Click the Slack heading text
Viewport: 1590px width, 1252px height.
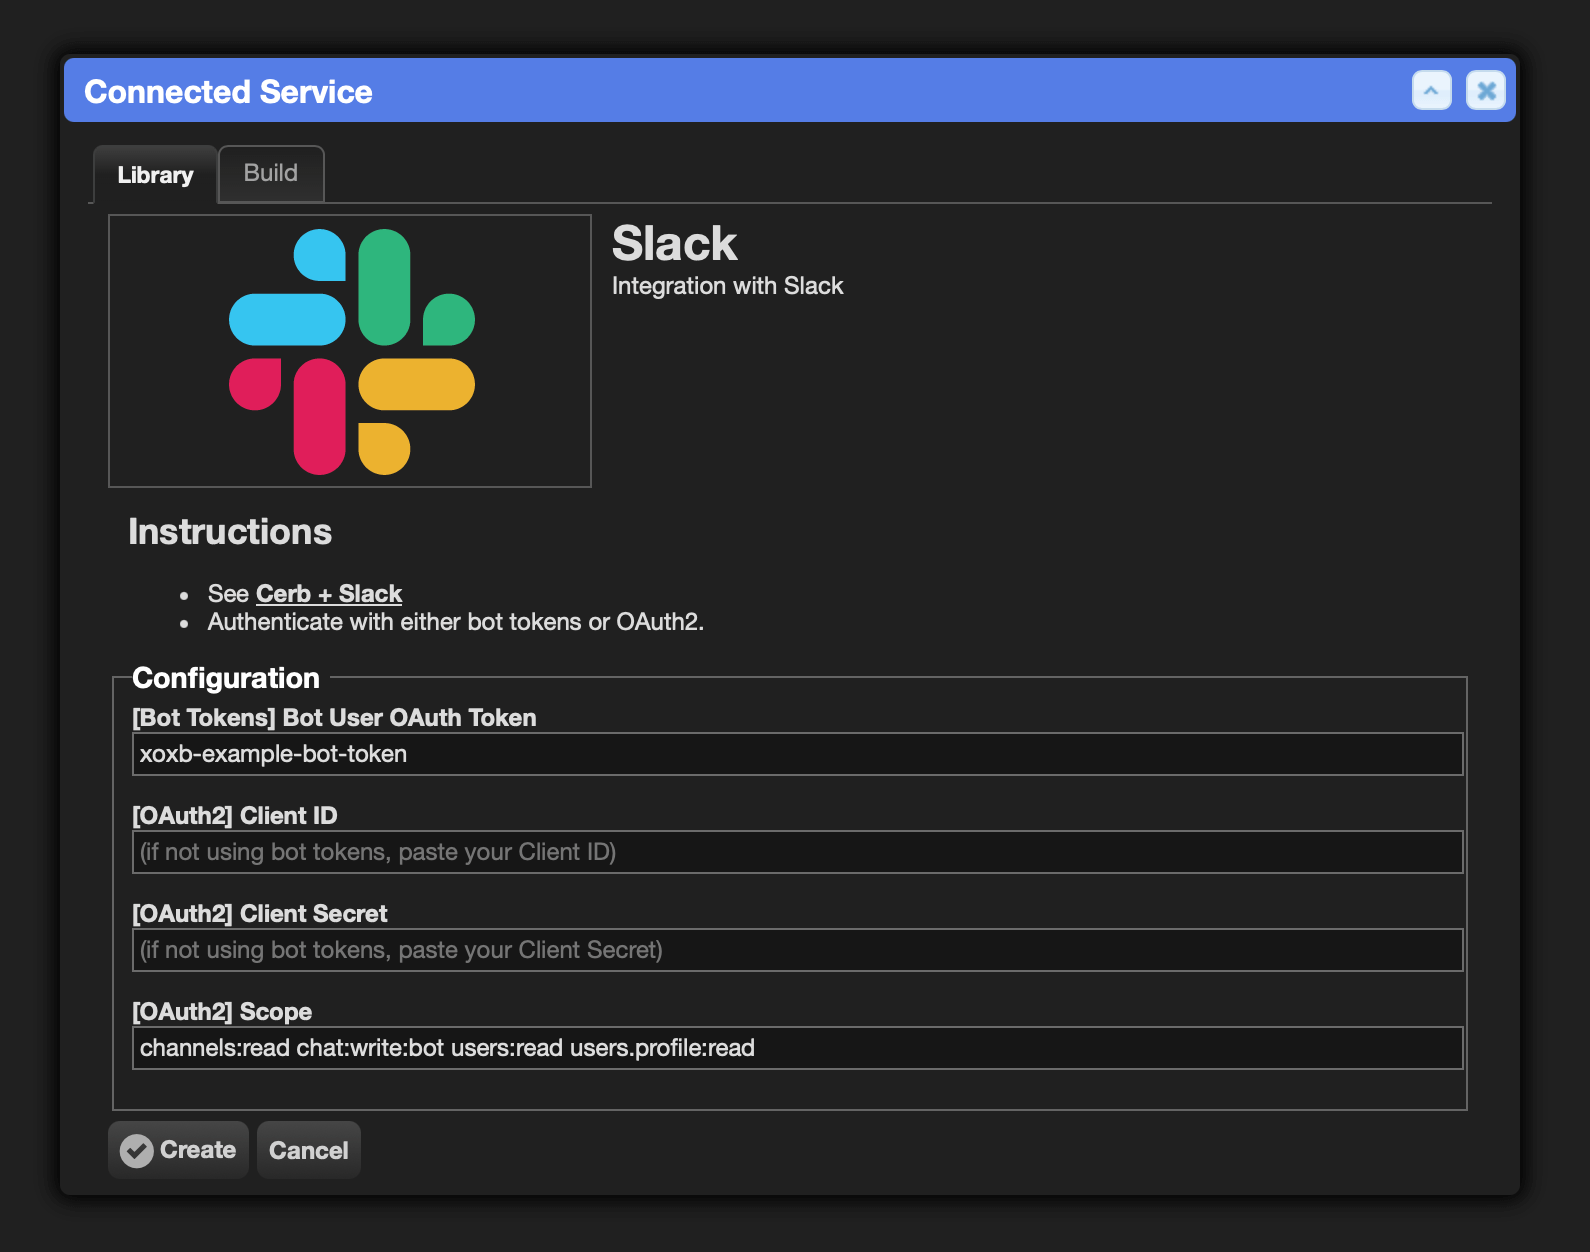click(x=675, y=244)
